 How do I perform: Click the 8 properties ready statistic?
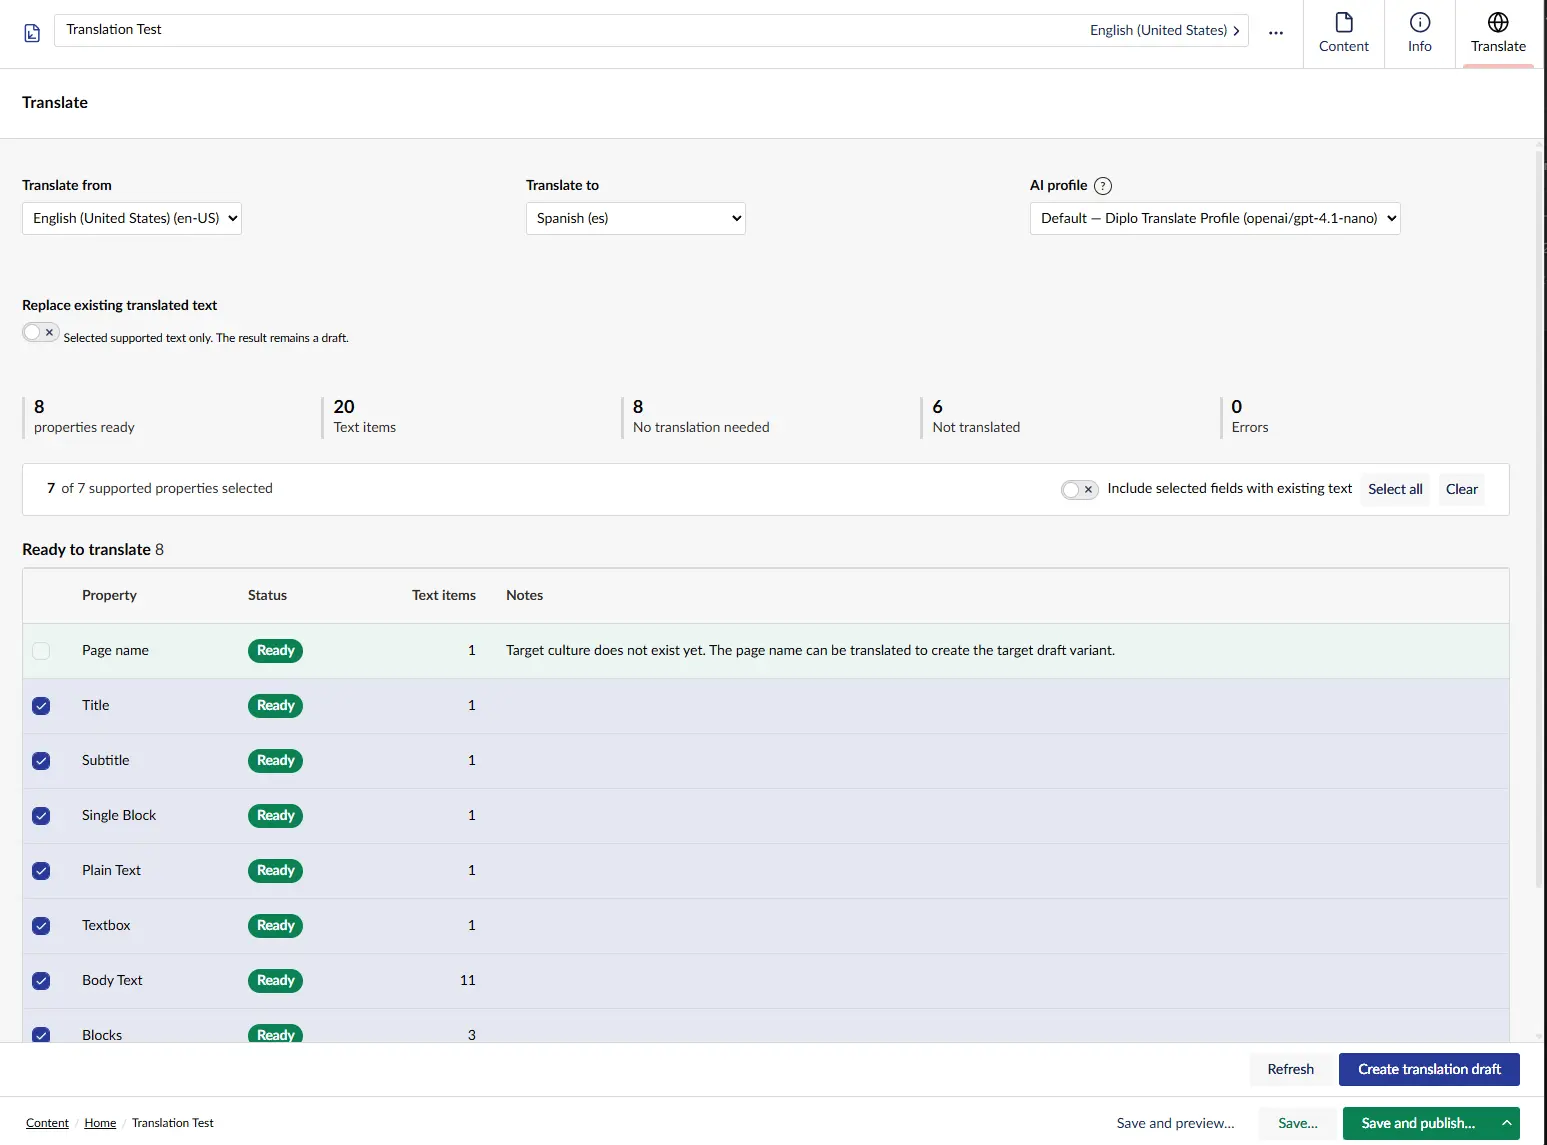84,417
